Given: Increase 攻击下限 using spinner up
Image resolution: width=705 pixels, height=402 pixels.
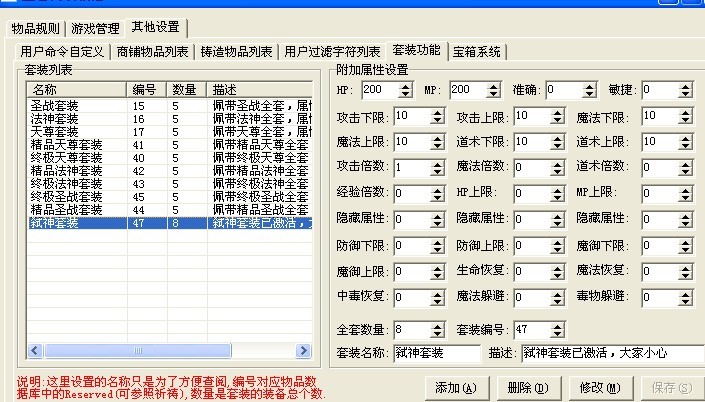Looking at the screenshot, I should (x=437, y=113).
